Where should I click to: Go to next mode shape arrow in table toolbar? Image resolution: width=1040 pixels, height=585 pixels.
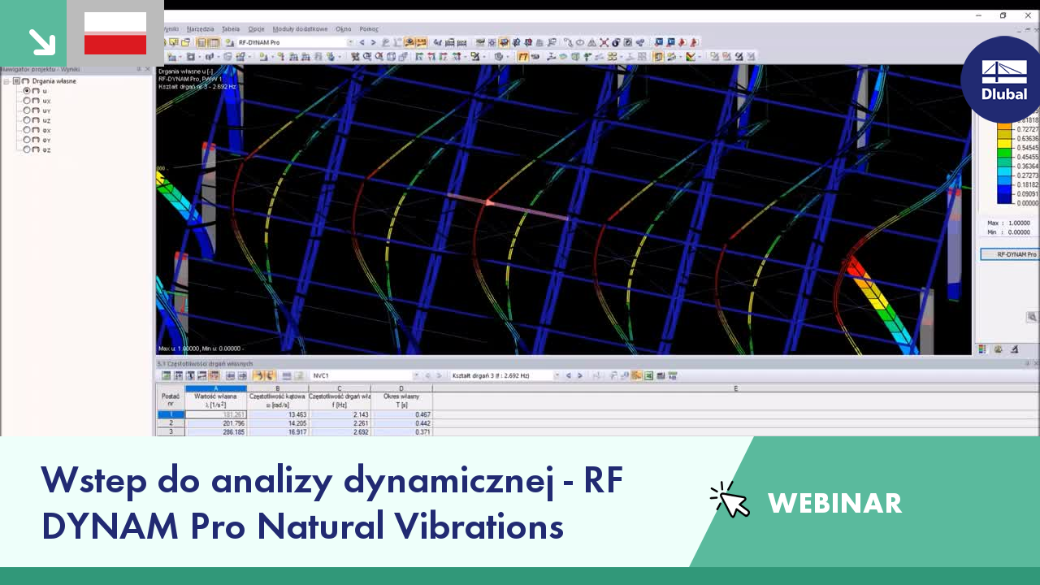580,376
